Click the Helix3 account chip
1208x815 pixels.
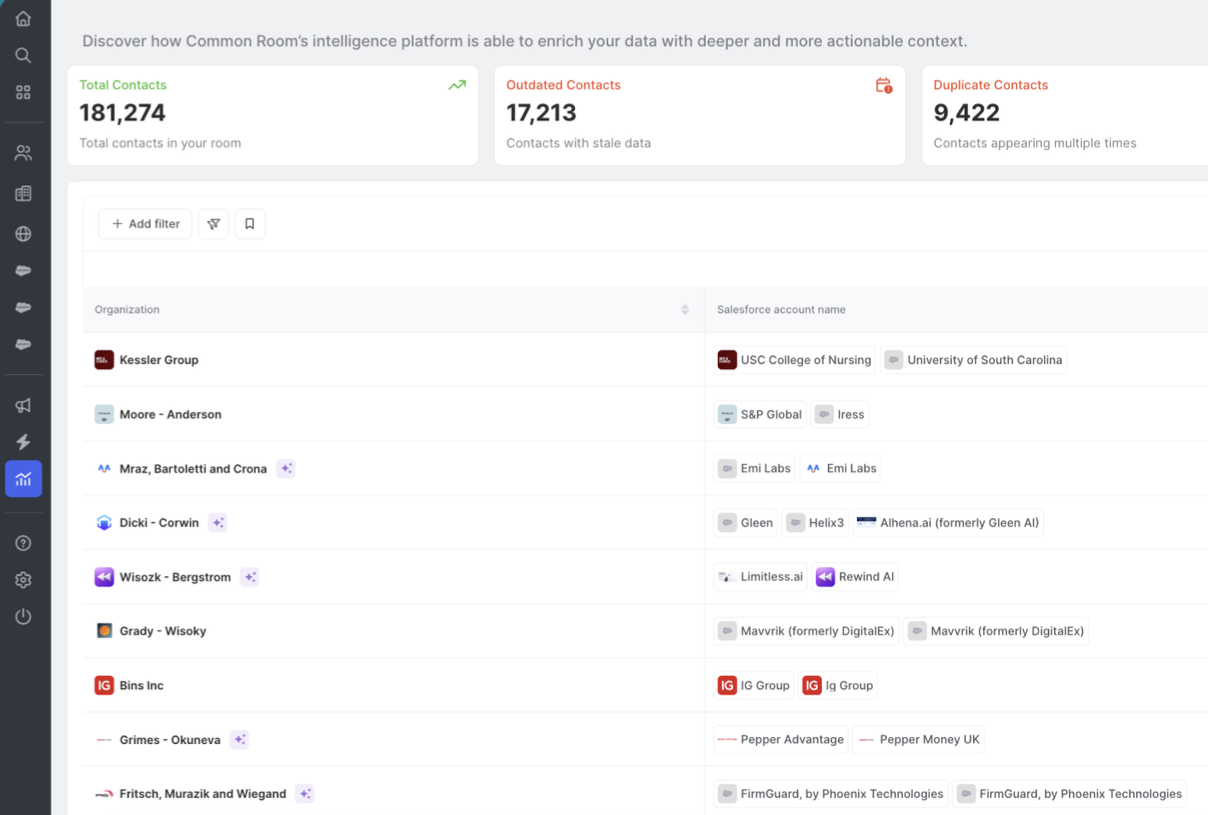tap(815, 522)
